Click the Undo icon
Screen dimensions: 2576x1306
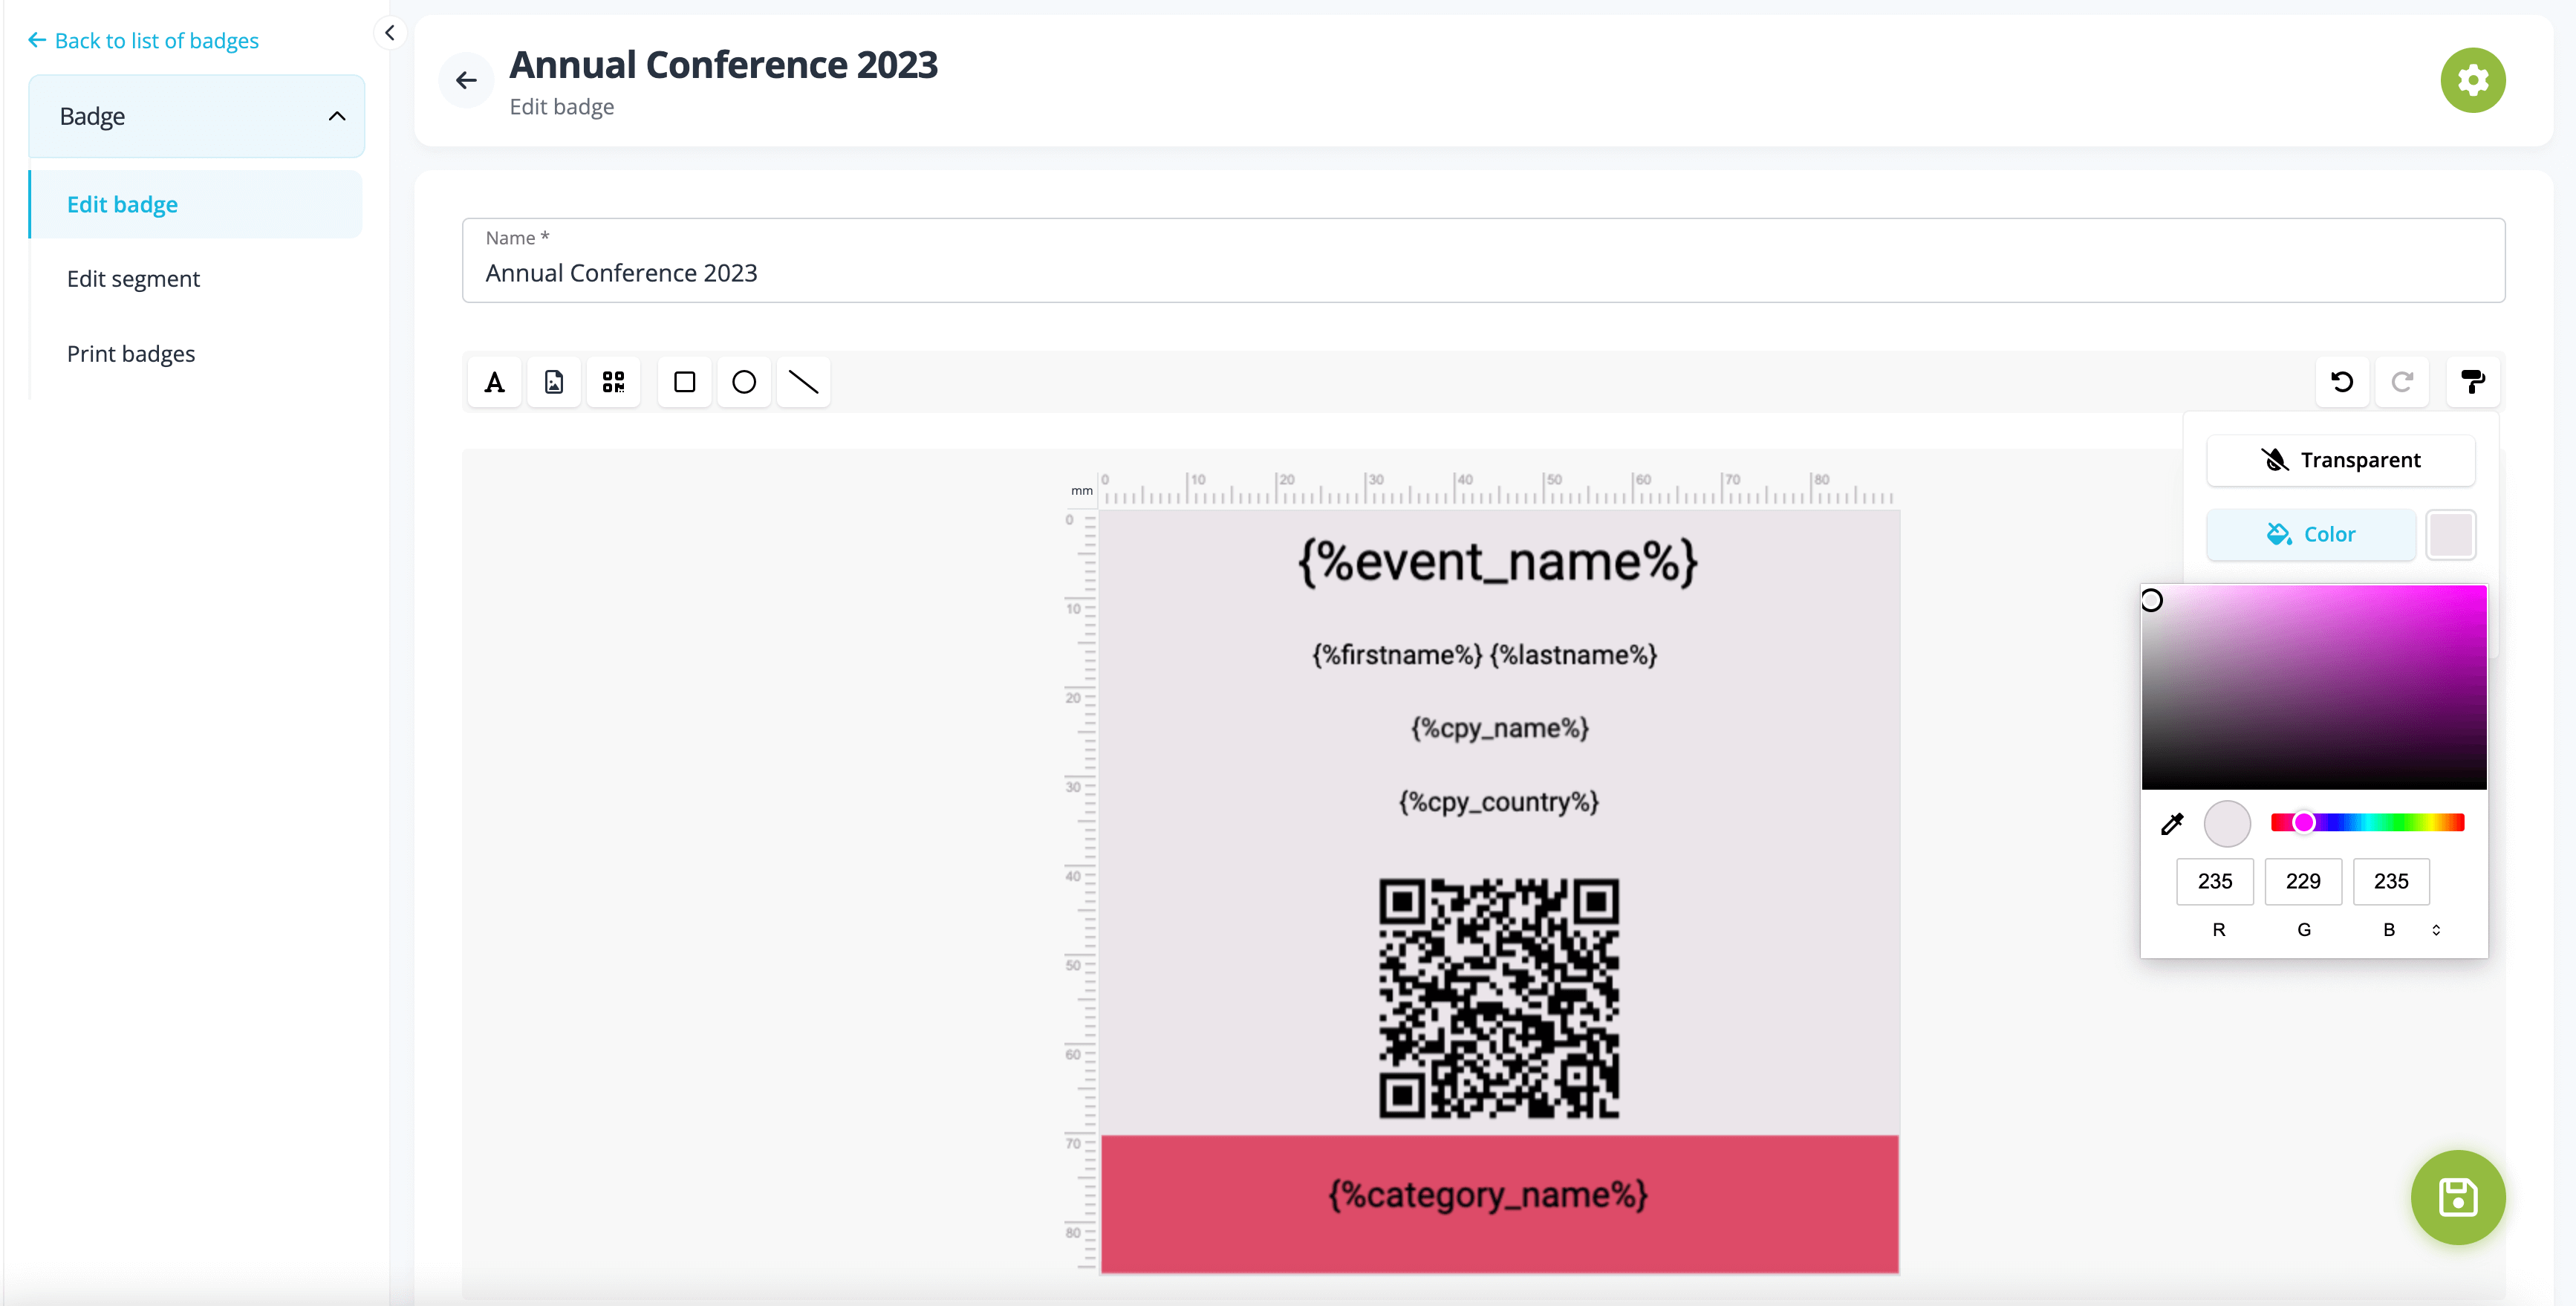[x=2342, y=382]
